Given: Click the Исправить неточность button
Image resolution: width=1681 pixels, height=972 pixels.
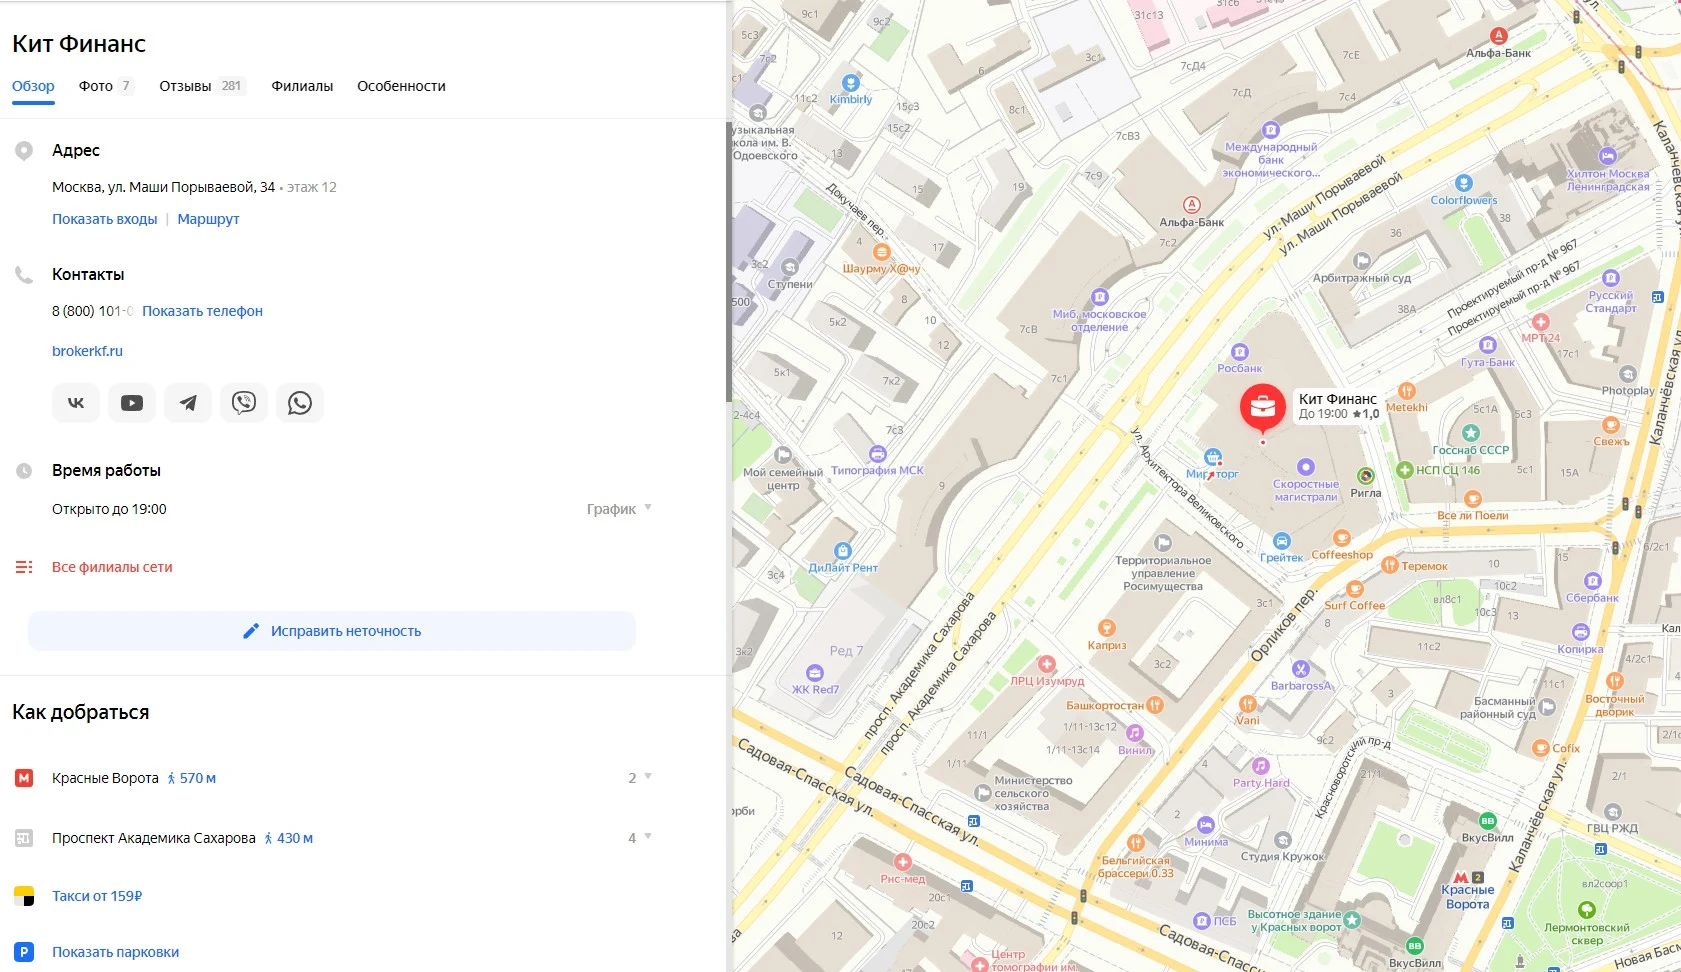Looking at the screenshot, I should click(x=332, y=631).
